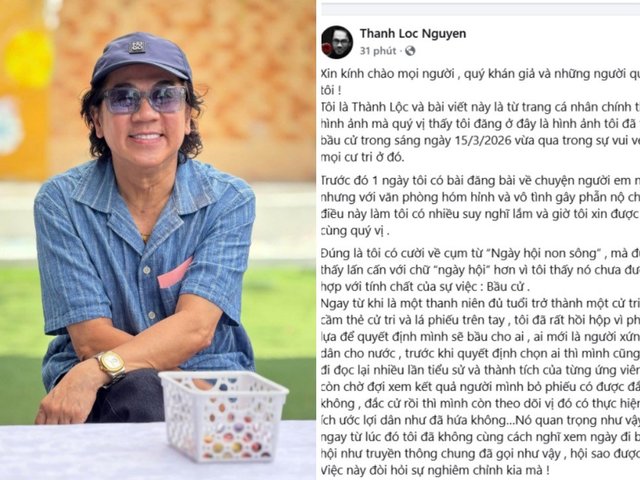Click the globe public-privacy icon
The width and height of the screenshot is (640, 480).
(410, 51)
